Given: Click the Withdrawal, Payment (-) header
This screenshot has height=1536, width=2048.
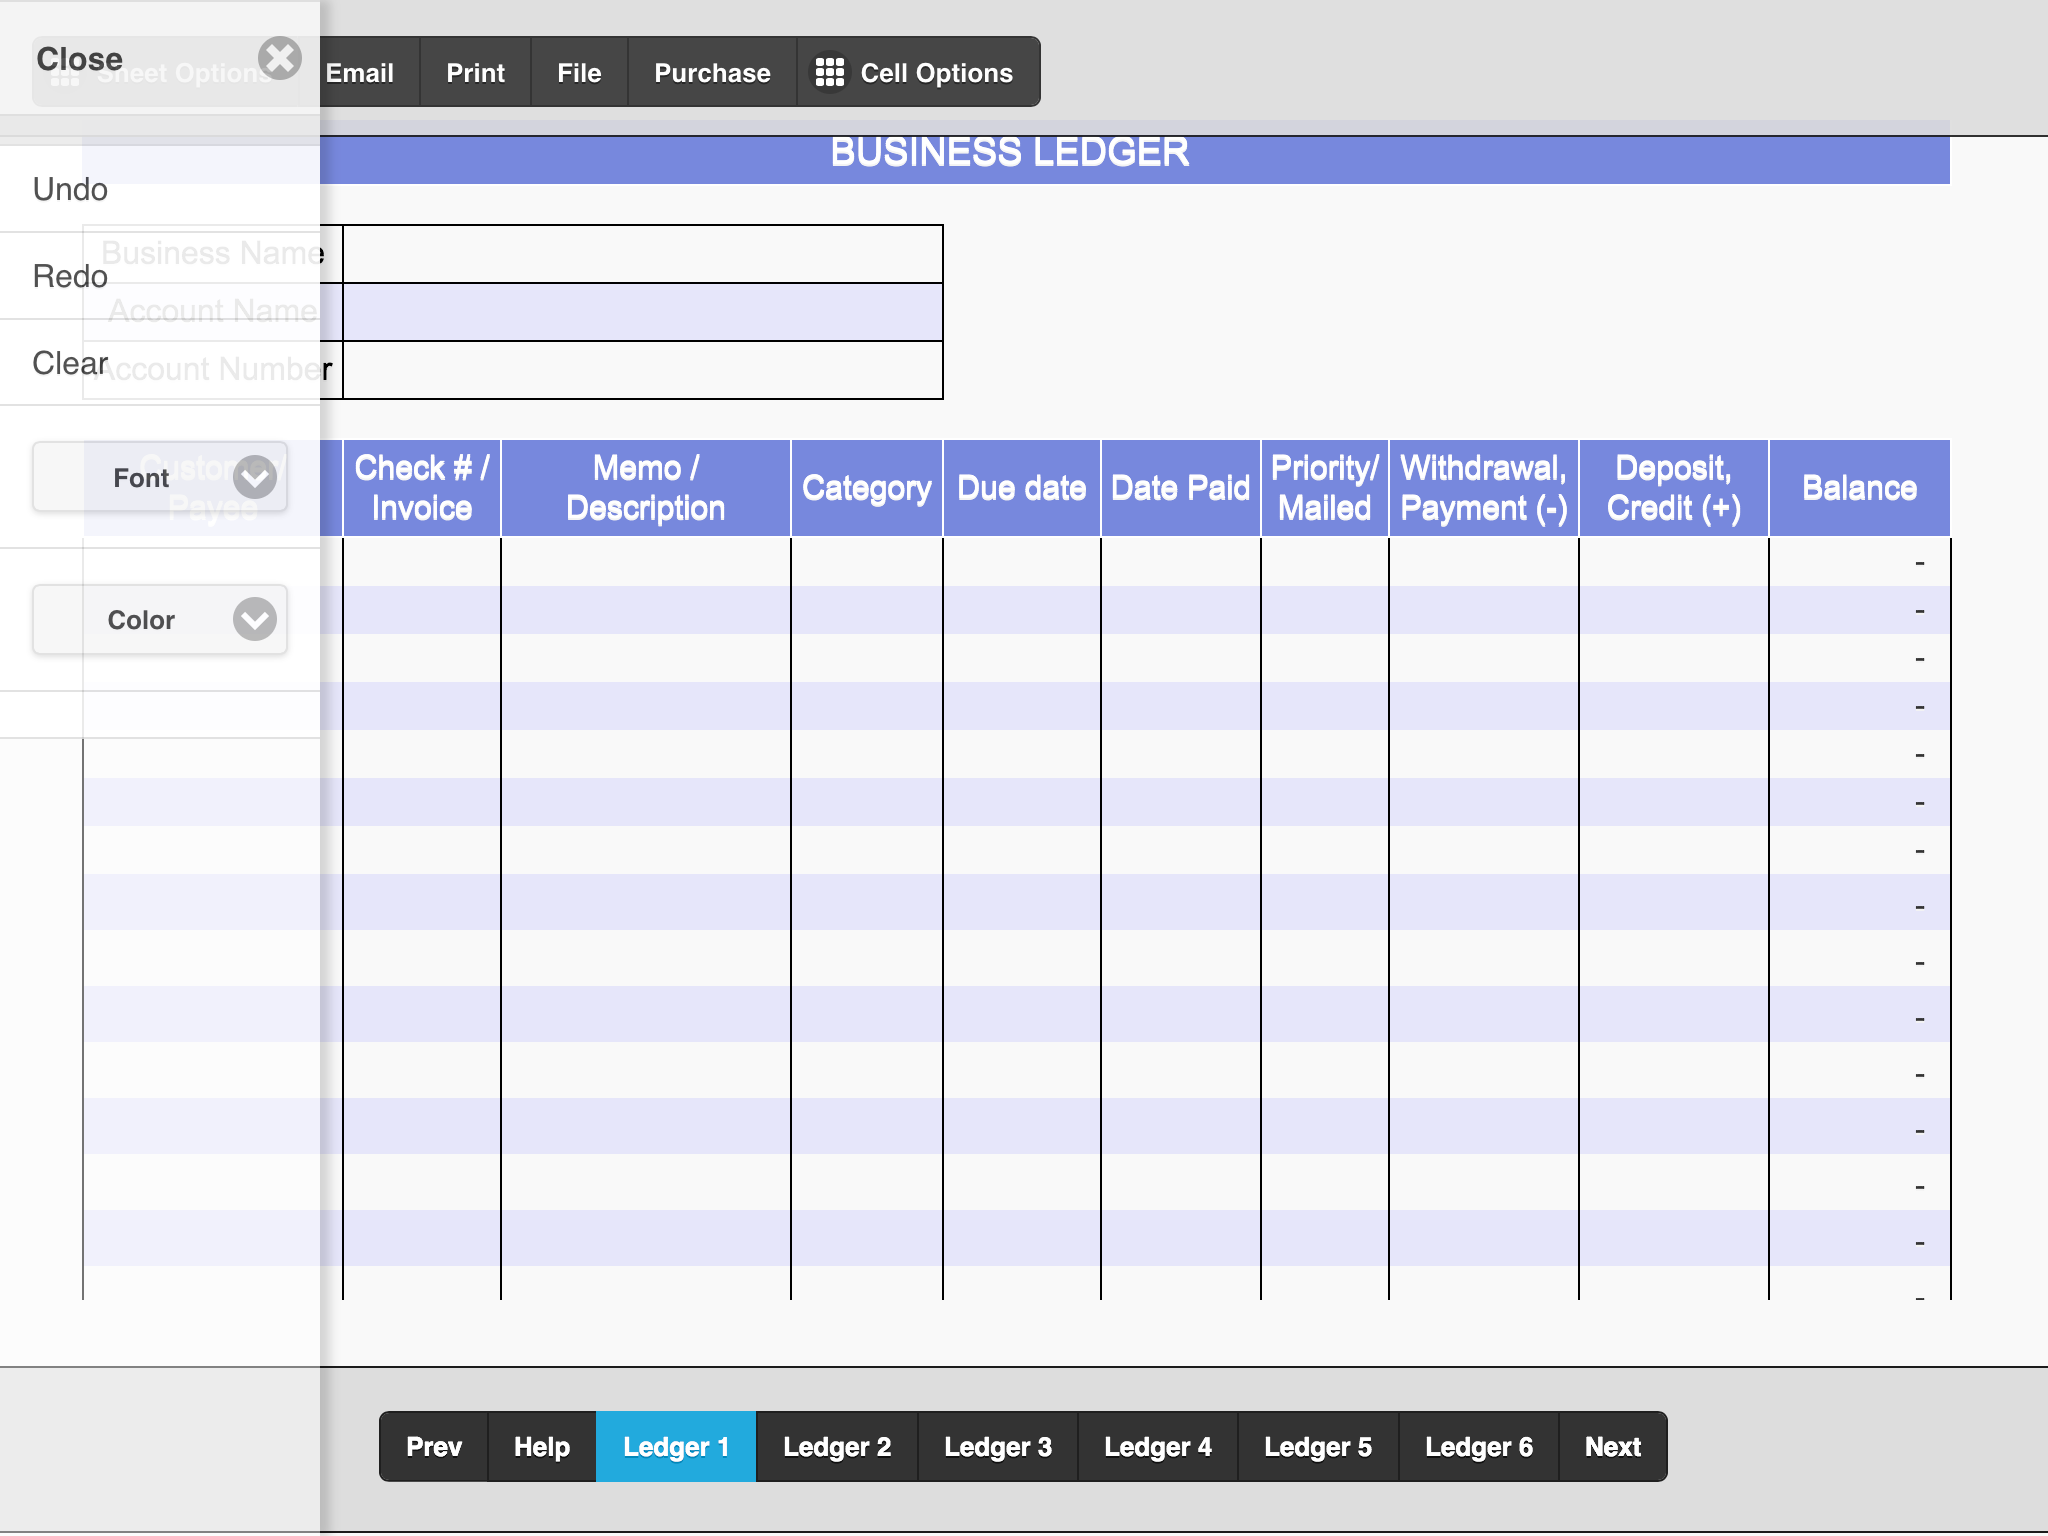Looking at the screenshot, I should tap(1484, 488).
